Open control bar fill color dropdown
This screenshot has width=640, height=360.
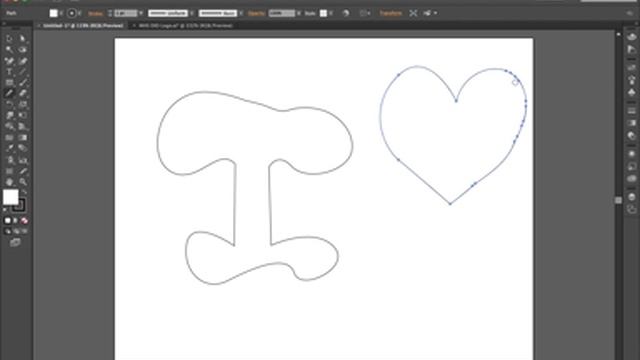point(61,13)
